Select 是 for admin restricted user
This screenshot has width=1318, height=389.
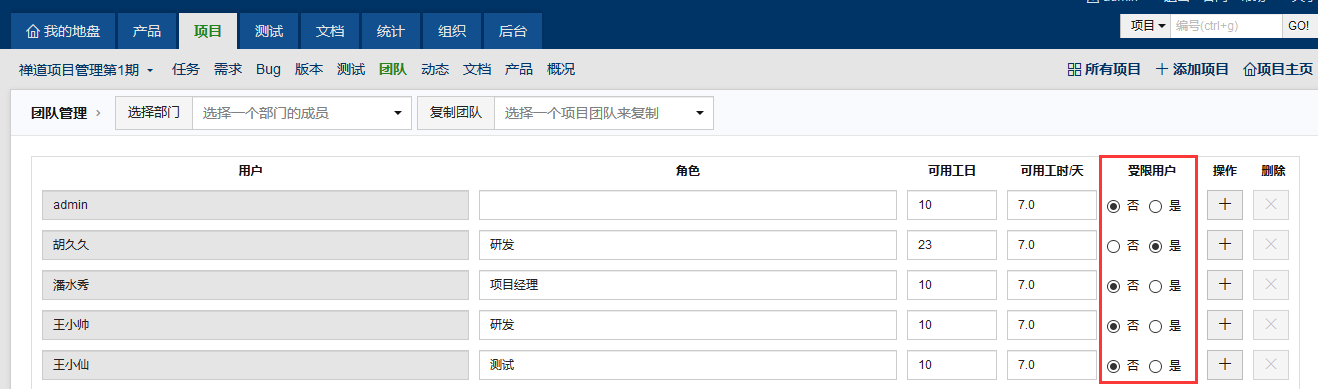tap(1156, 206)
